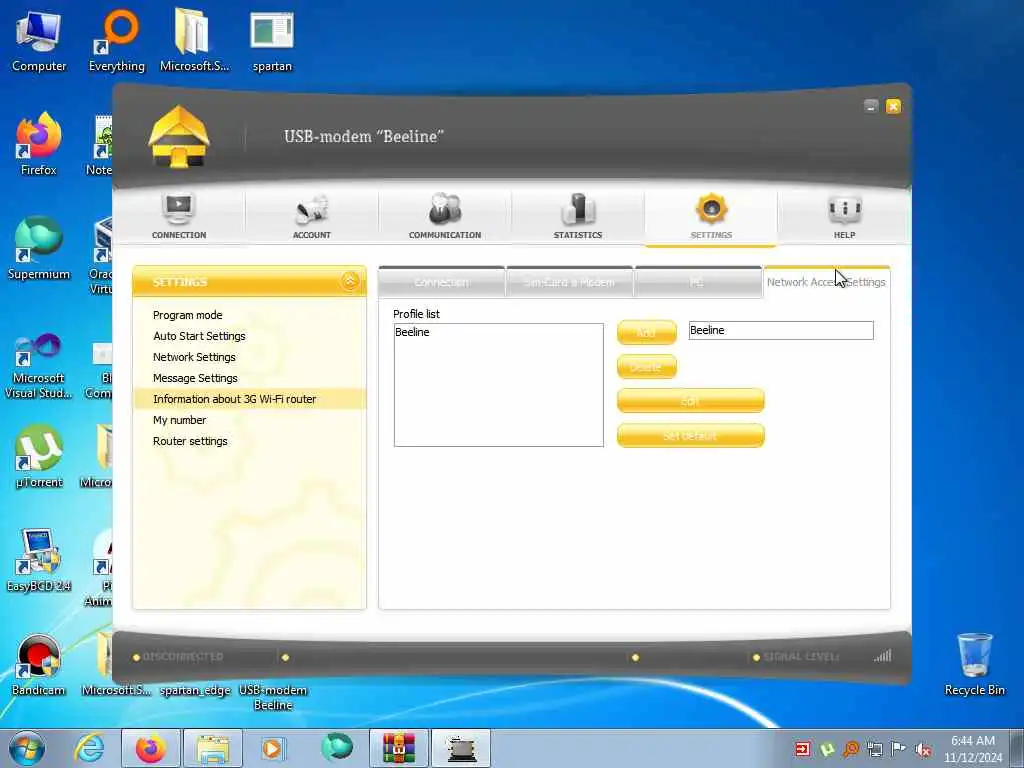Launch Internet Explorer from the taskbar
1024x768 pixels.
[89, 748]
